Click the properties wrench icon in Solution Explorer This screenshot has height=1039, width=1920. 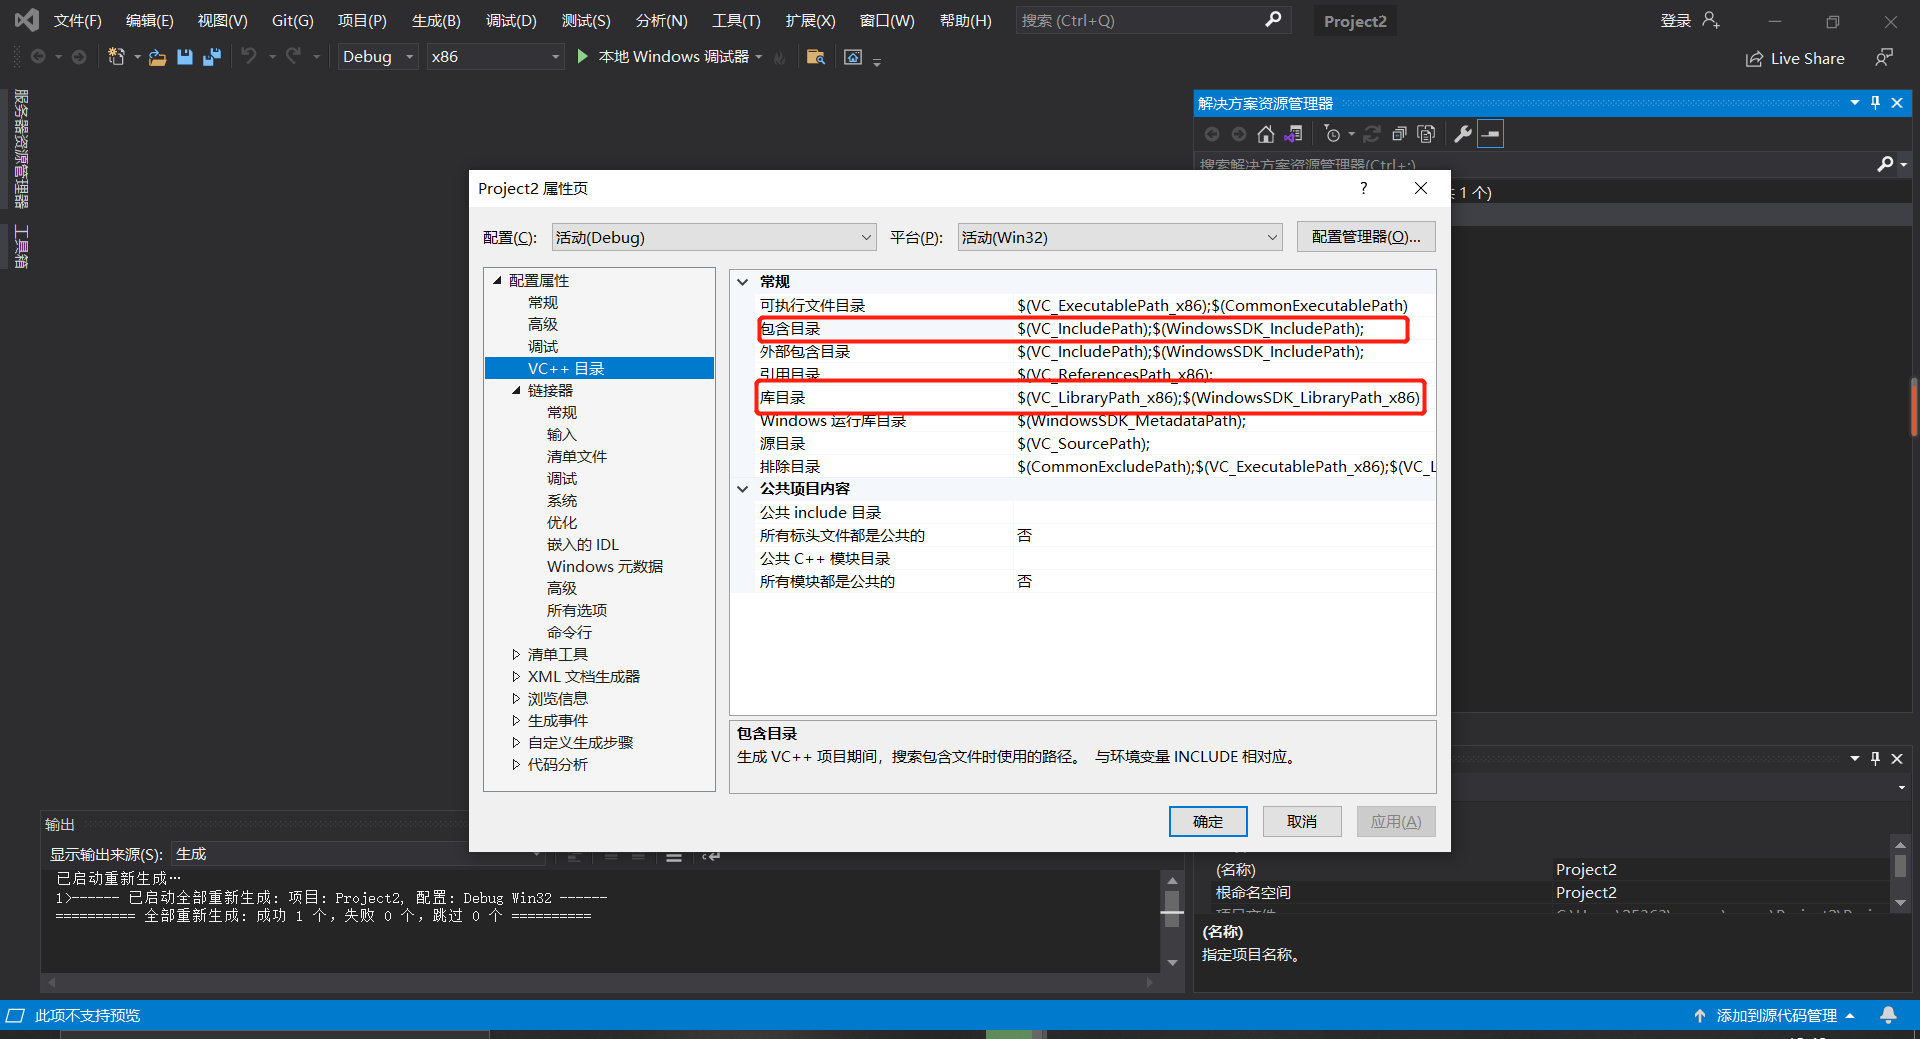tap(1463, 134)
